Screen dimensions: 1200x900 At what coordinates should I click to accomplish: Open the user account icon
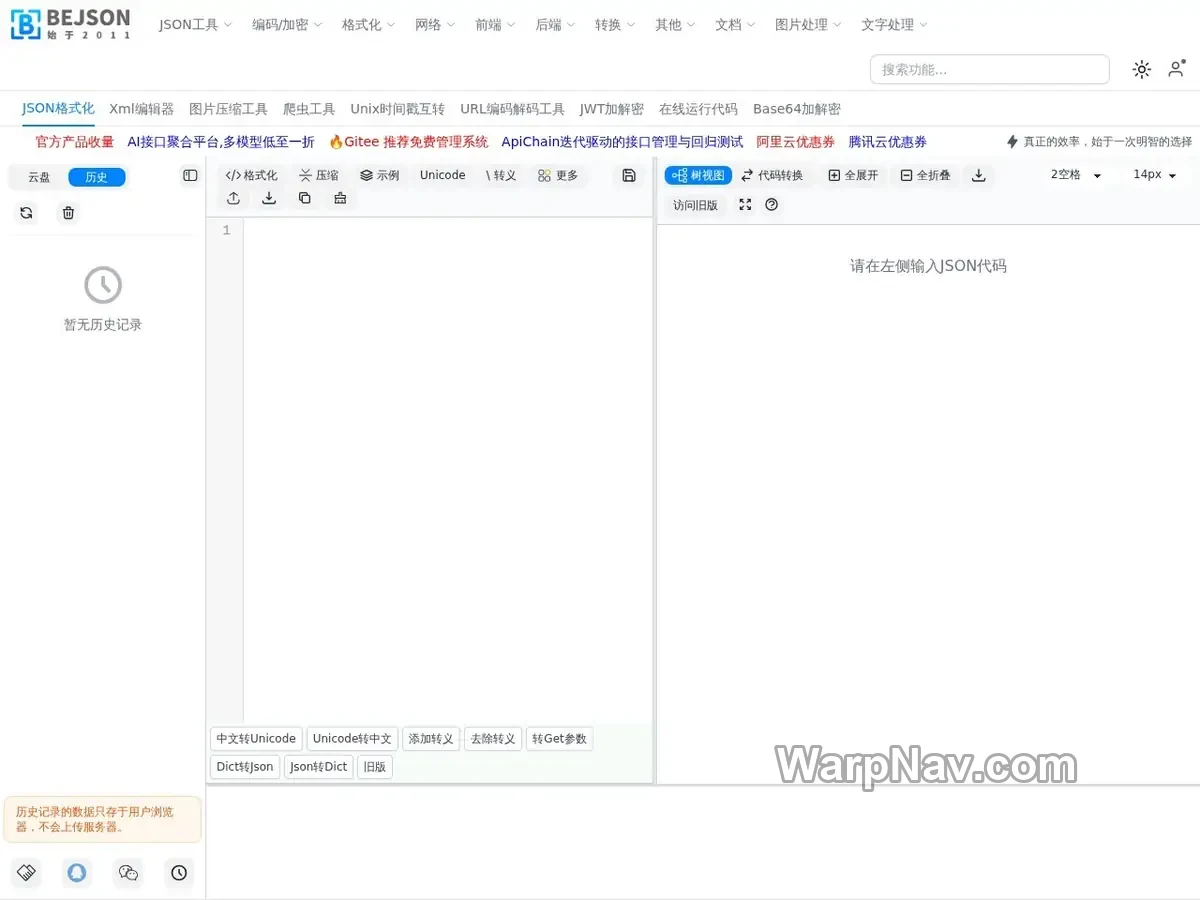click(x=1176, y=69)
